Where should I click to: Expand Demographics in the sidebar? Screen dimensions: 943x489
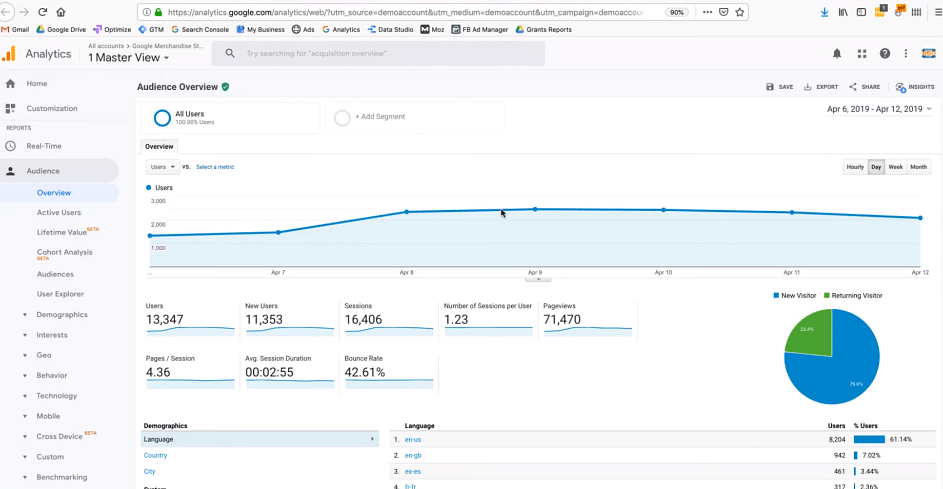[62, 315]
